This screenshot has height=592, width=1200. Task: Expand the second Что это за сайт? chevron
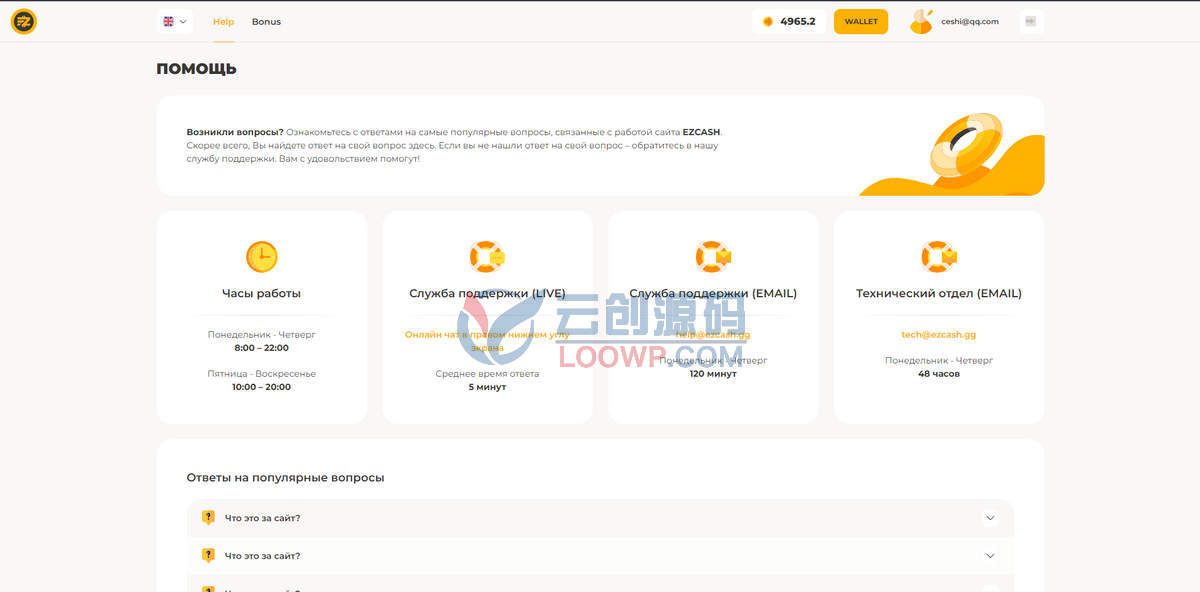(990, 555)
